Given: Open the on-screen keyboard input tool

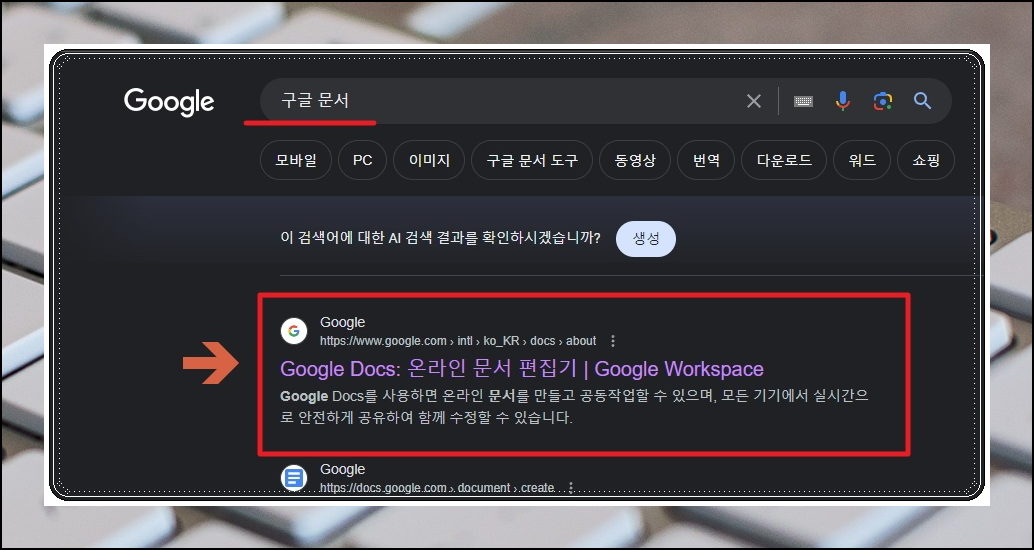Looking at the screenshot, I should click(803, 101).
